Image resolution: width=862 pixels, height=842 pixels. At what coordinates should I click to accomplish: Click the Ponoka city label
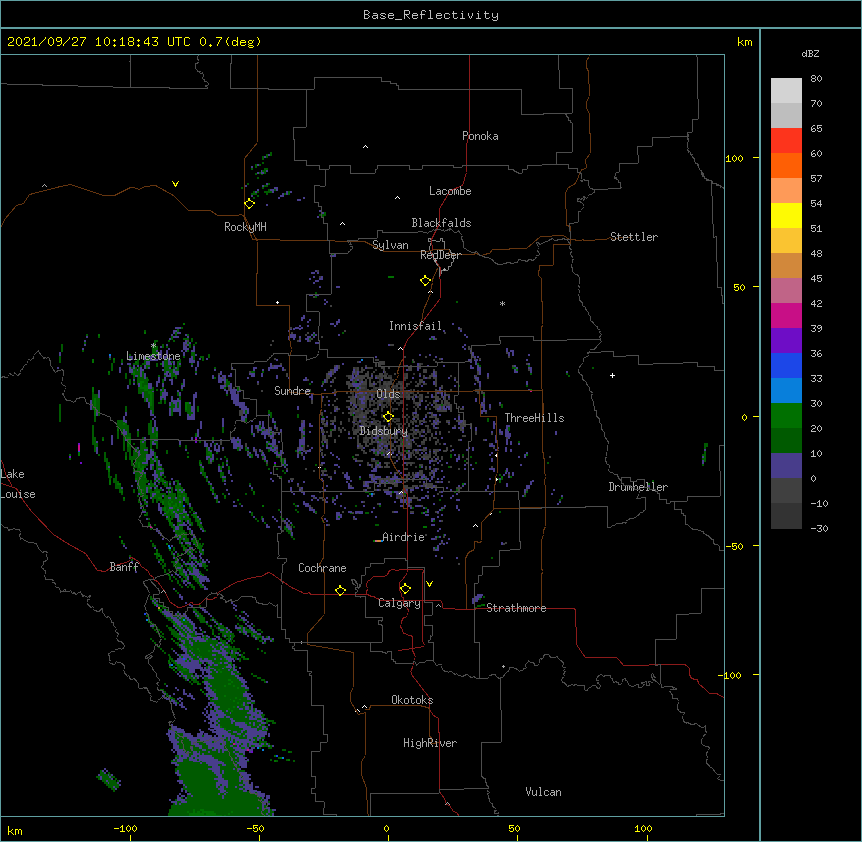[480, 136]
